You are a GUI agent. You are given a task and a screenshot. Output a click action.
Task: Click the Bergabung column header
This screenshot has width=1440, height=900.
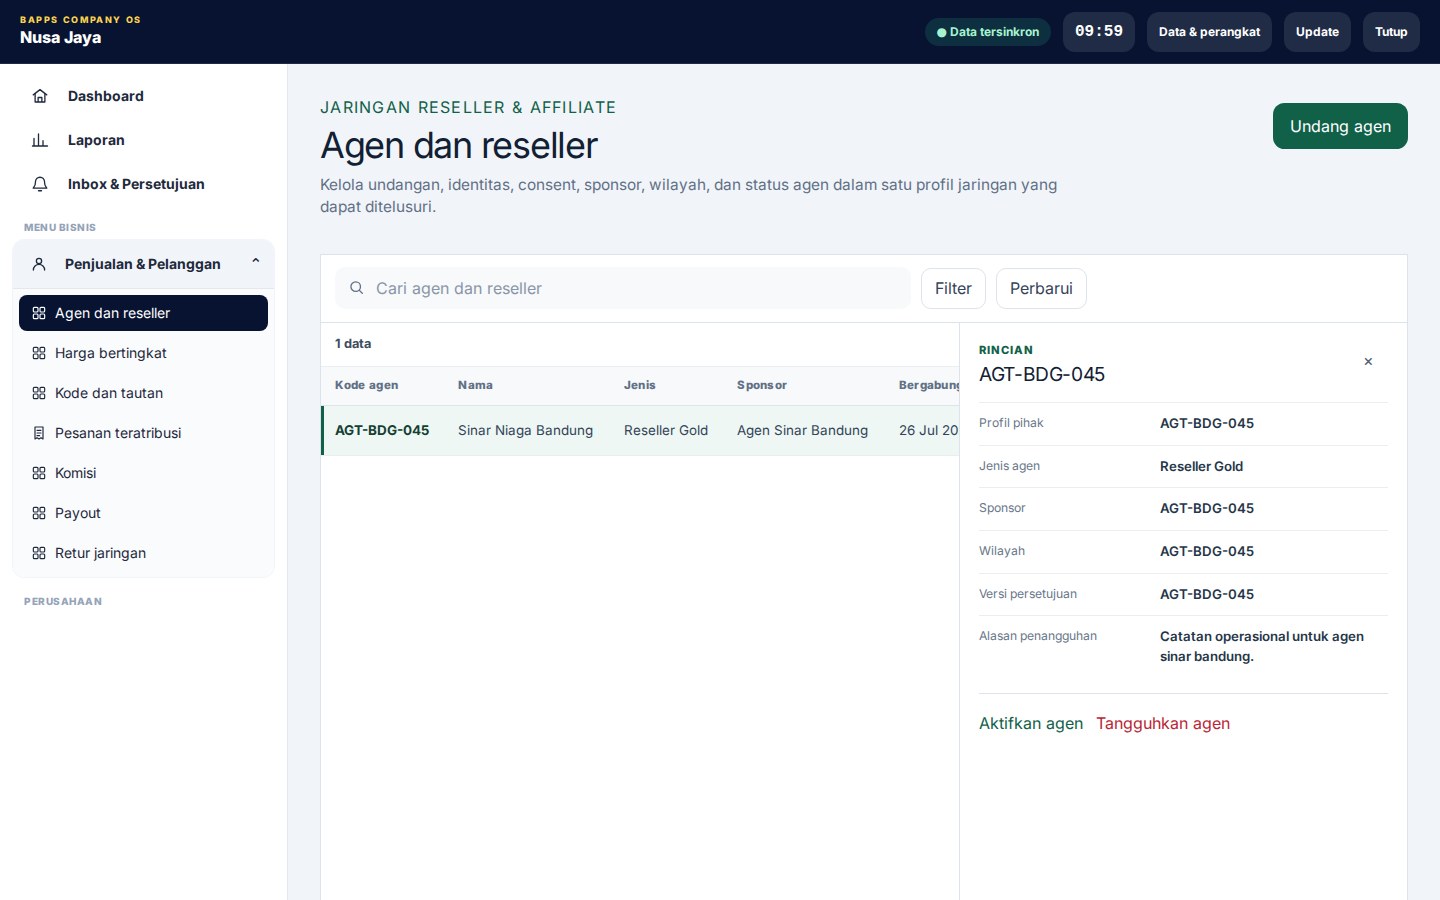pos(929,385)
